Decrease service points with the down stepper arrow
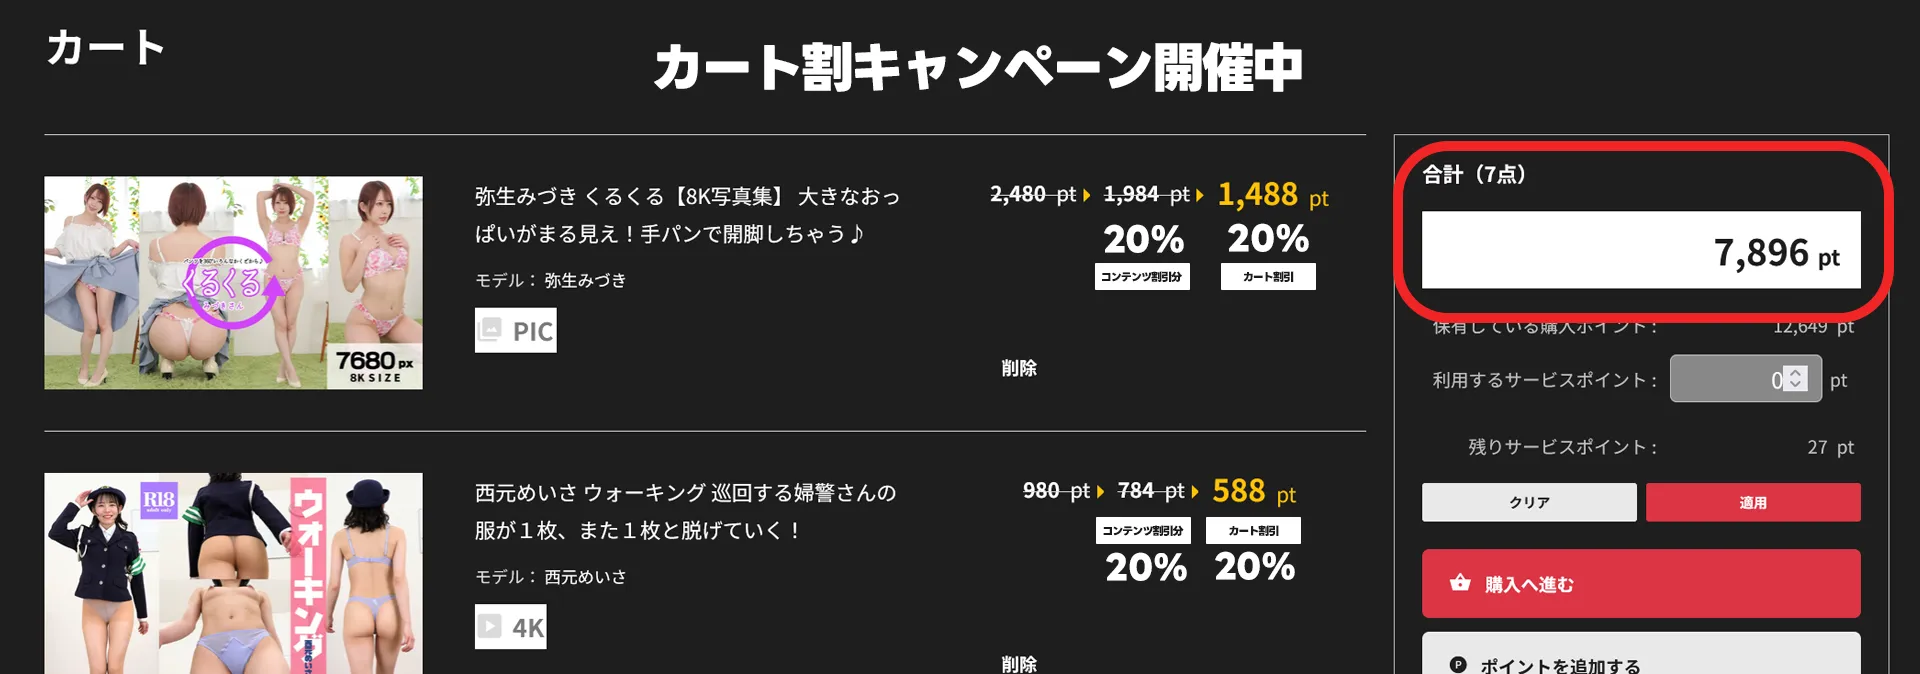1920x674 pixels. (x=1796, y=386)
